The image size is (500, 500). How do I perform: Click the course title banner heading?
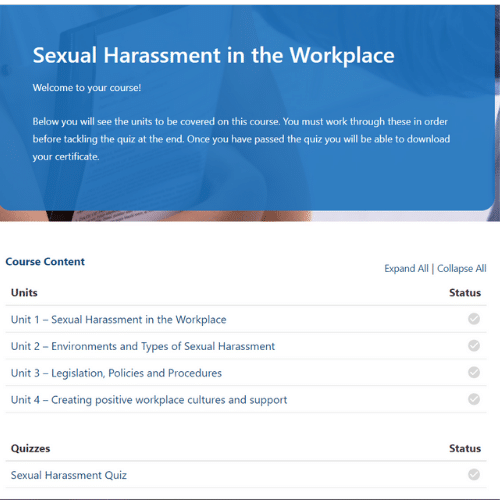point(214,55)
